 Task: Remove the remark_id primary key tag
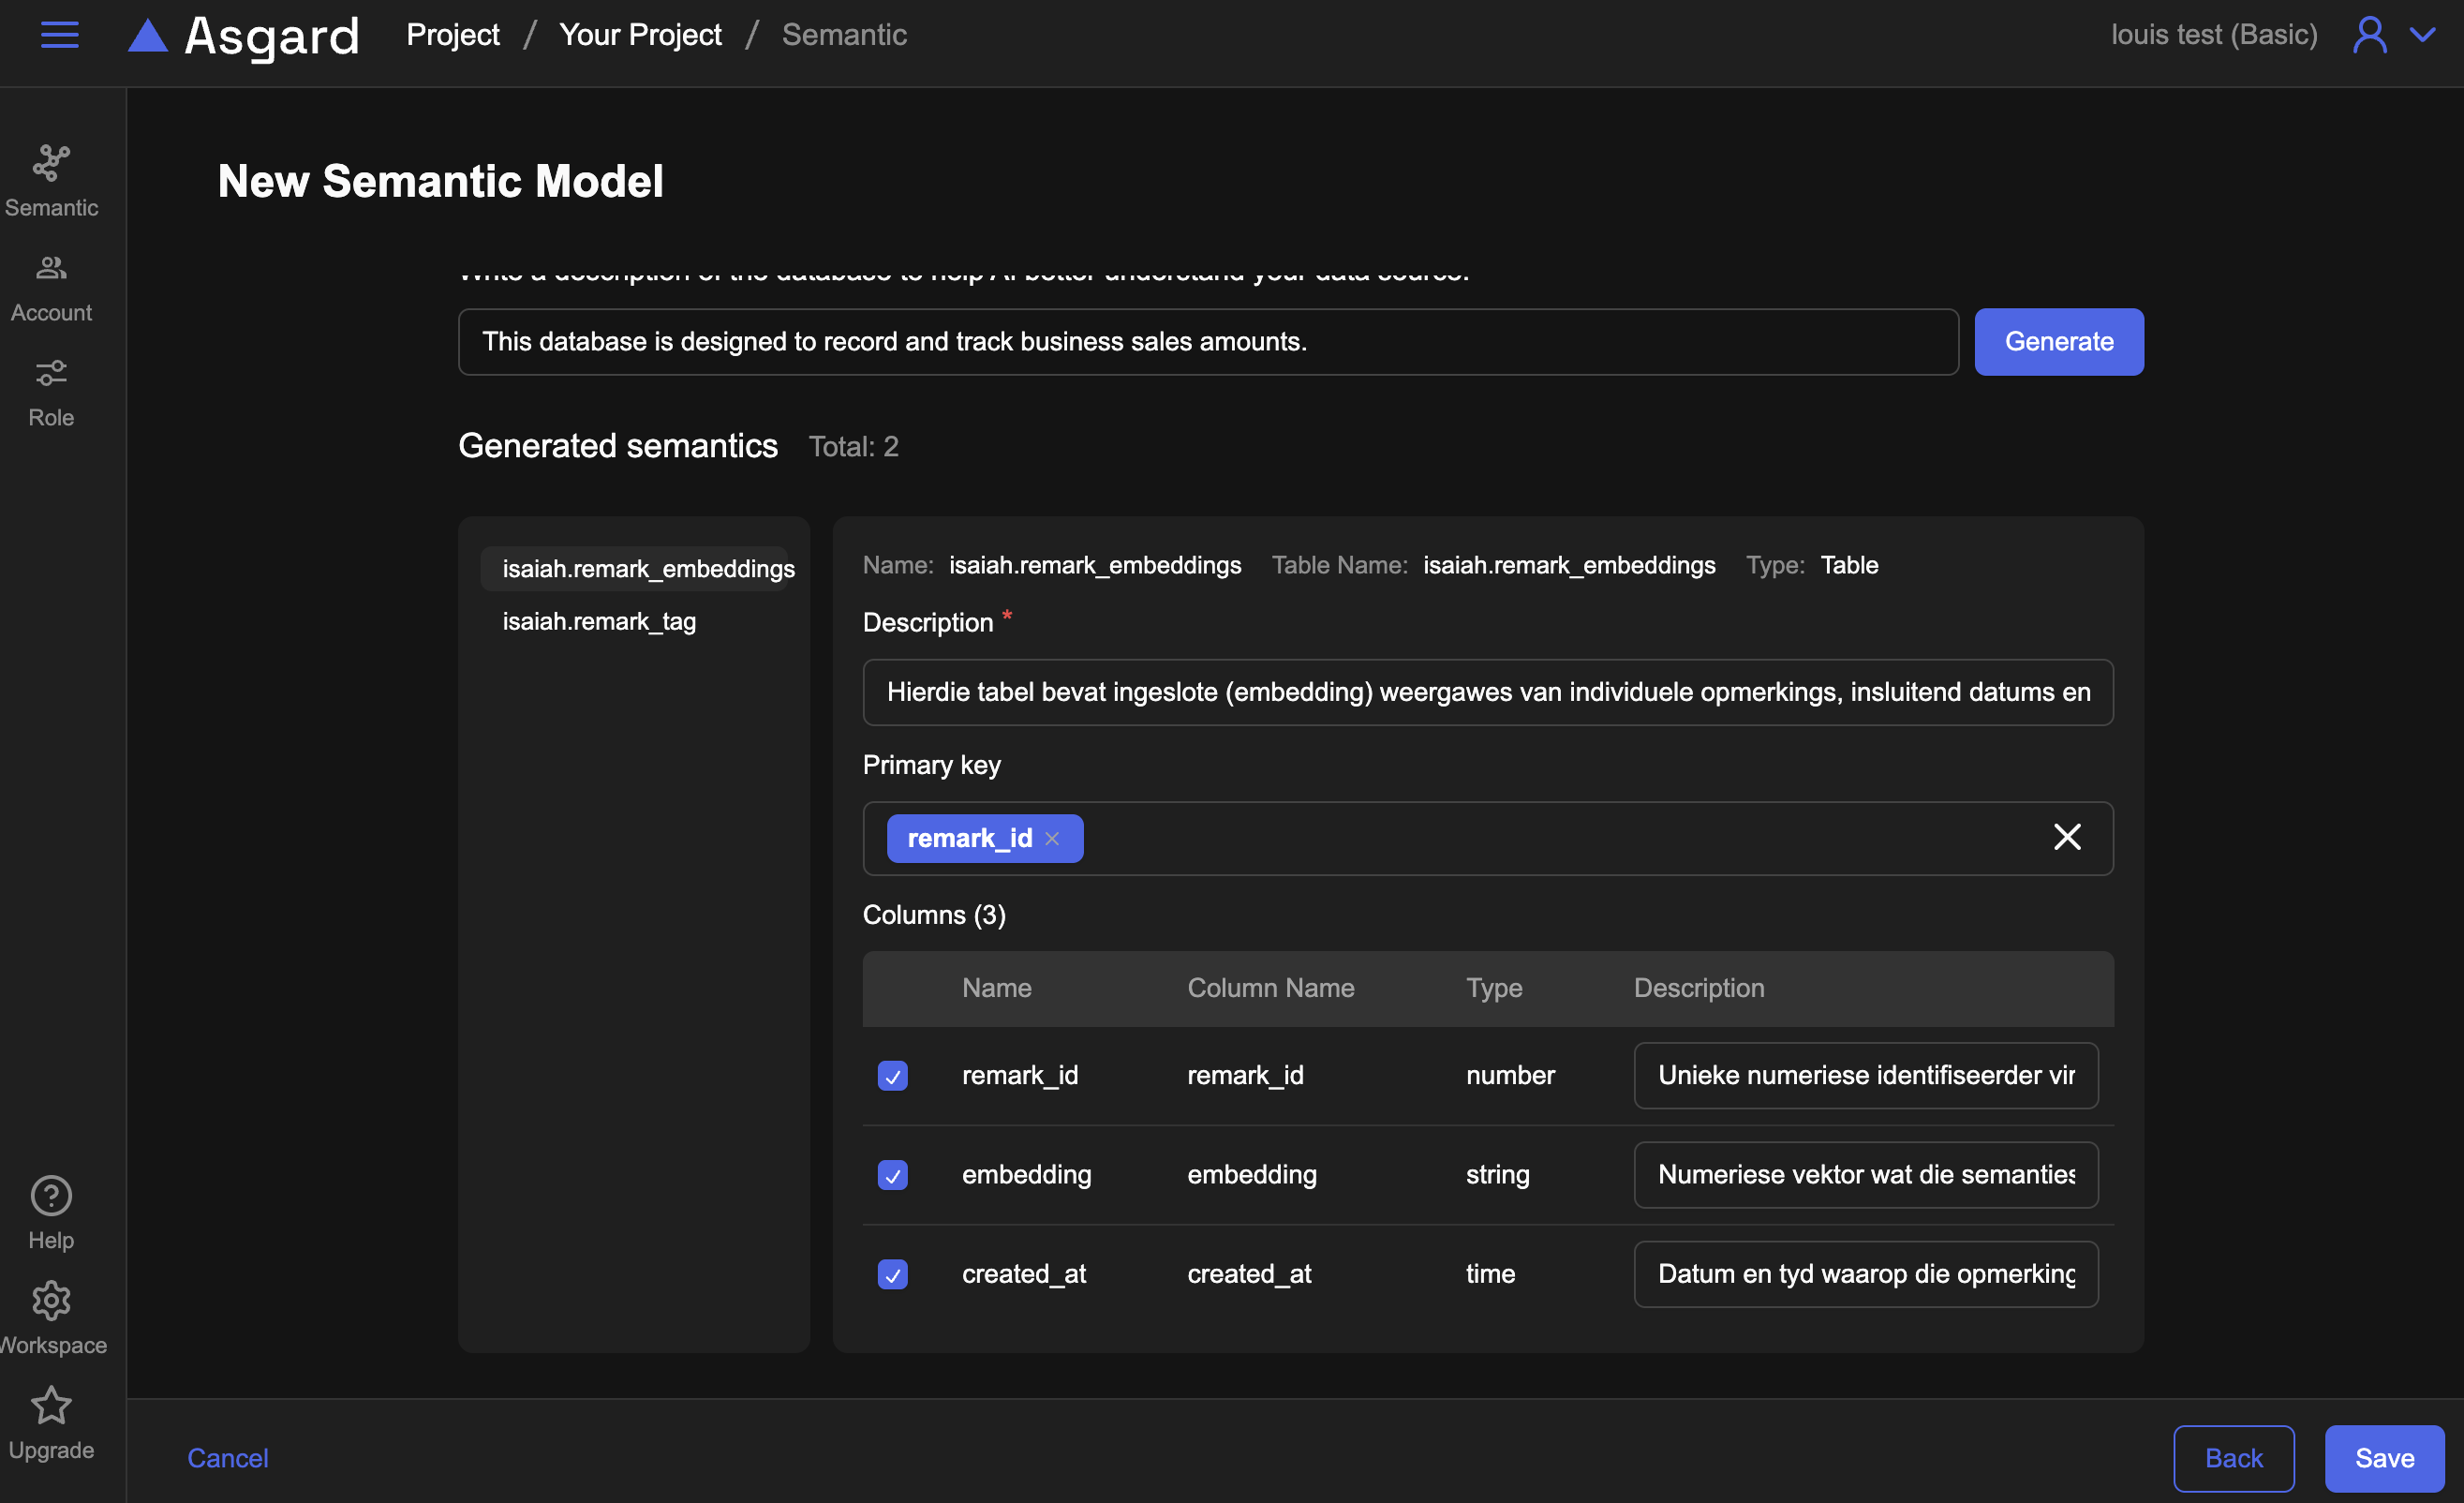click(1052, 839)
